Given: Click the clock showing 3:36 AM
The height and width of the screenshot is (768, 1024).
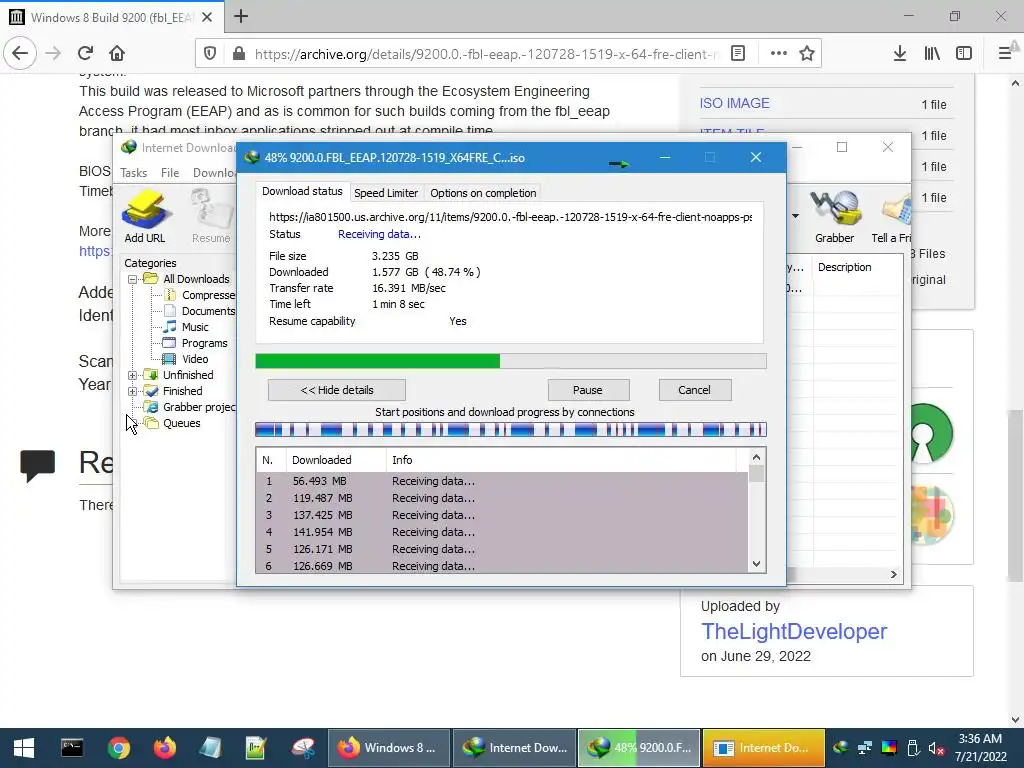Looking at the screenshot, I should point(980,739).
